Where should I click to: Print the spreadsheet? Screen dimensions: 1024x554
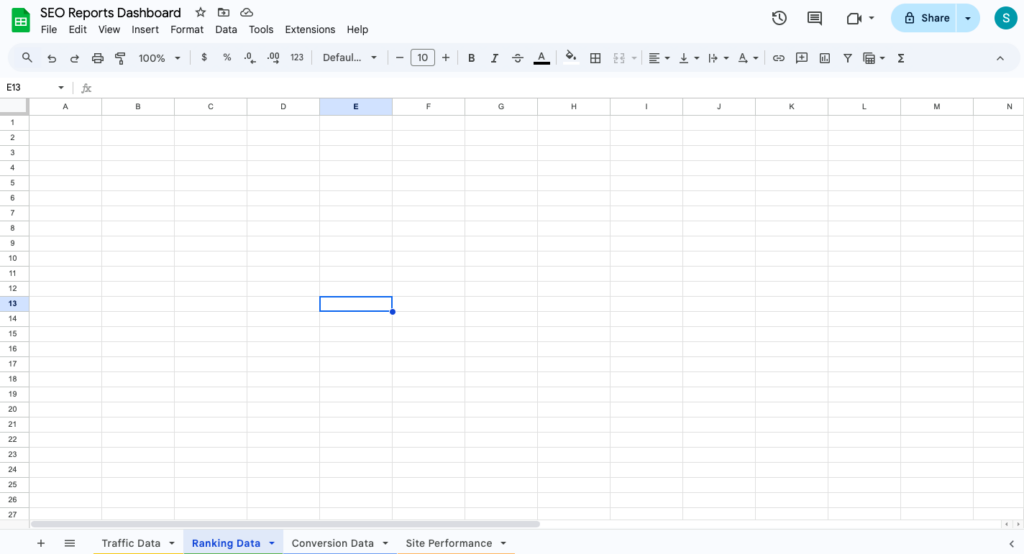97,58
